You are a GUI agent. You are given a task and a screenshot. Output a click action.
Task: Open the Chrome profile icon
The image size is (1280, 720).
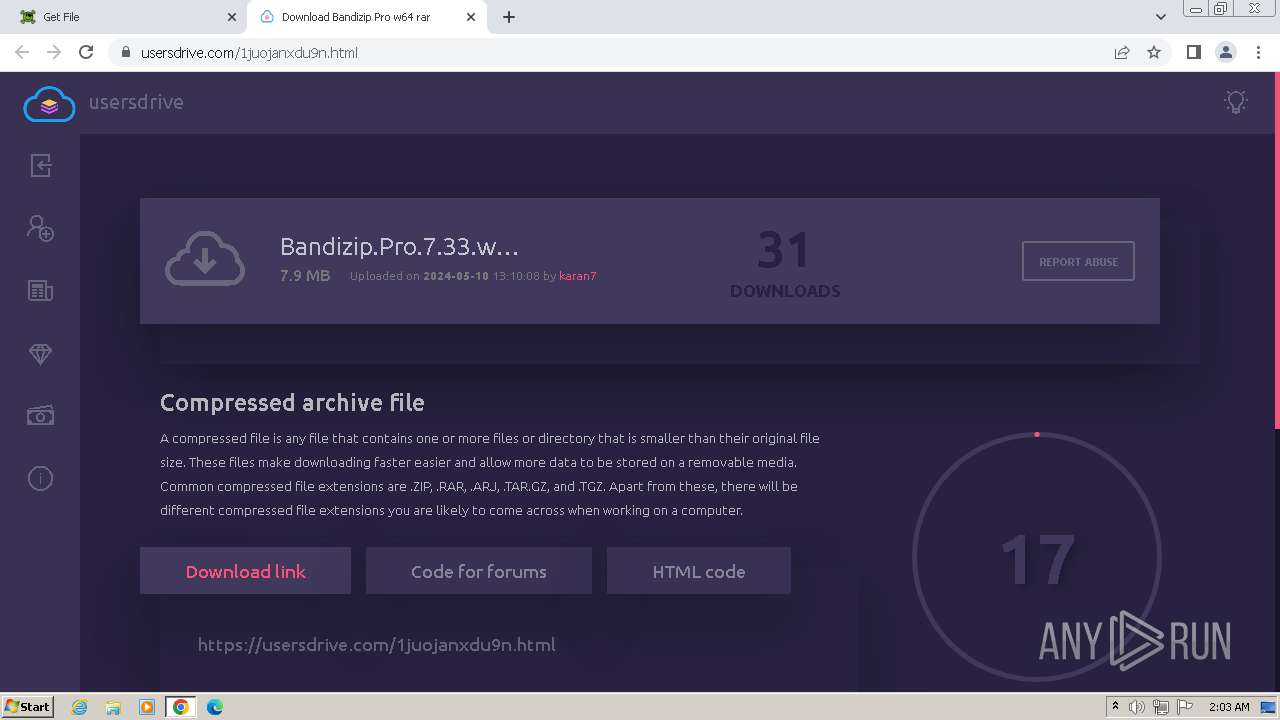coord(1225,52)
